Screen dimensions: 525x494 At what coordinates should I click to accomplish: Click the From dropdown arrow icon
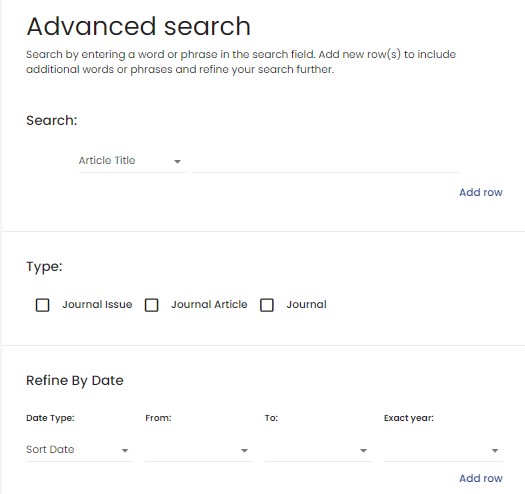point(244,451)
